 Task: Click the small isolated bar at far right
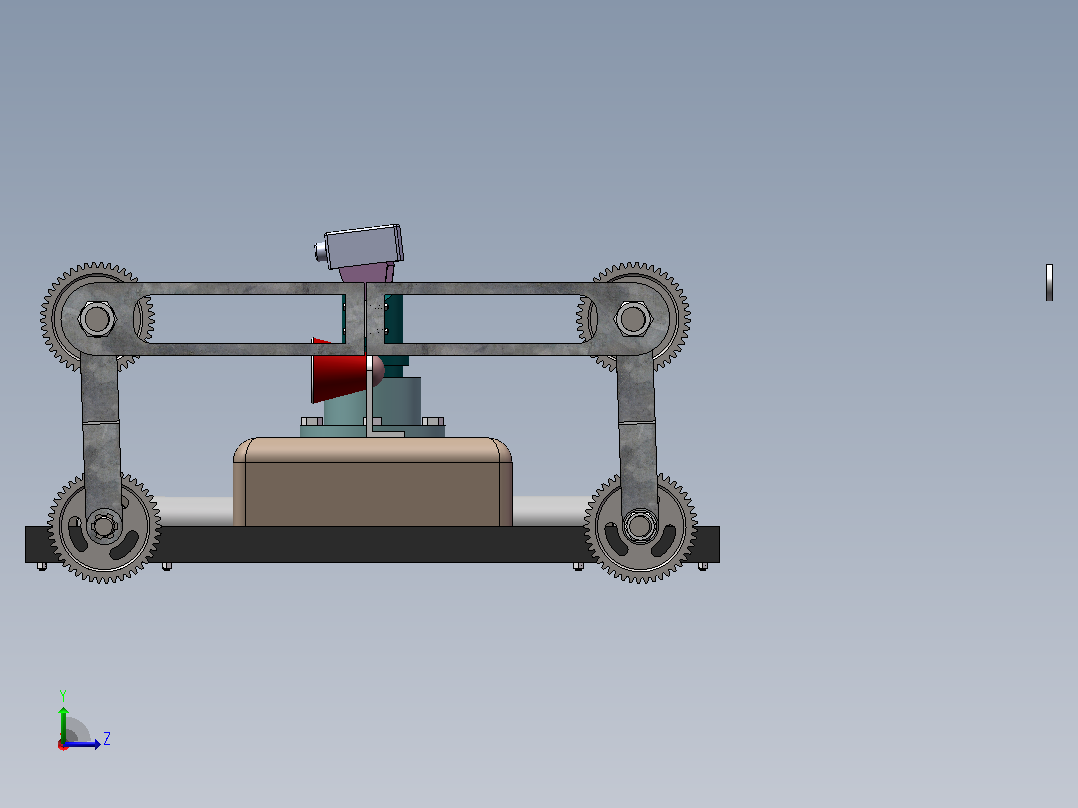(1049, 283)
